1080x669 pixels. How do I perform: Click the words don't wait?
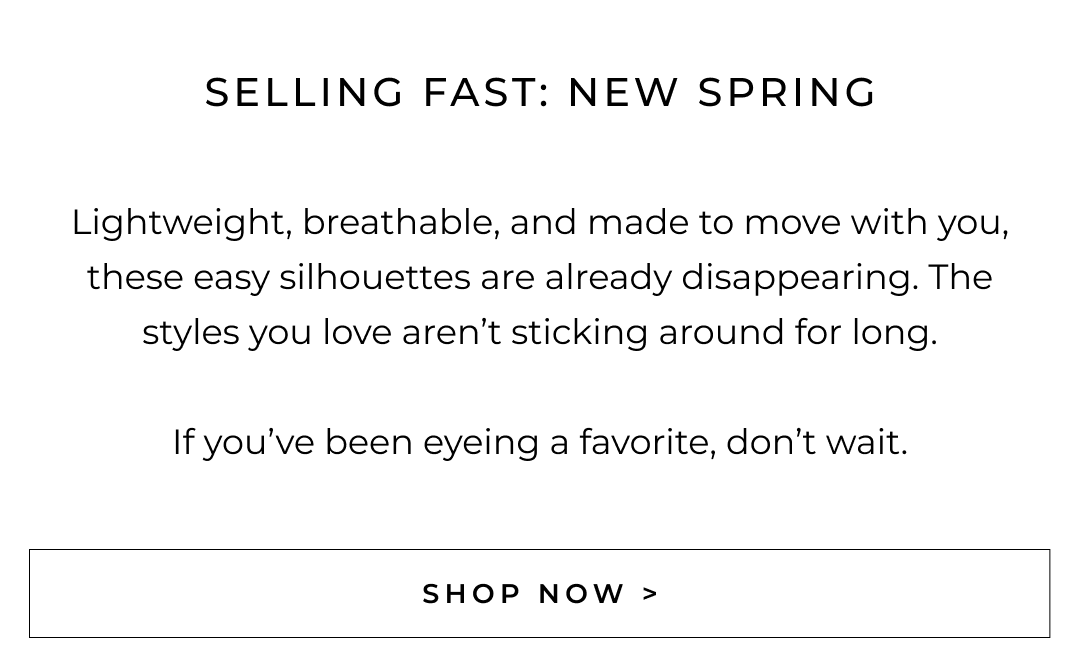[816, 442]
